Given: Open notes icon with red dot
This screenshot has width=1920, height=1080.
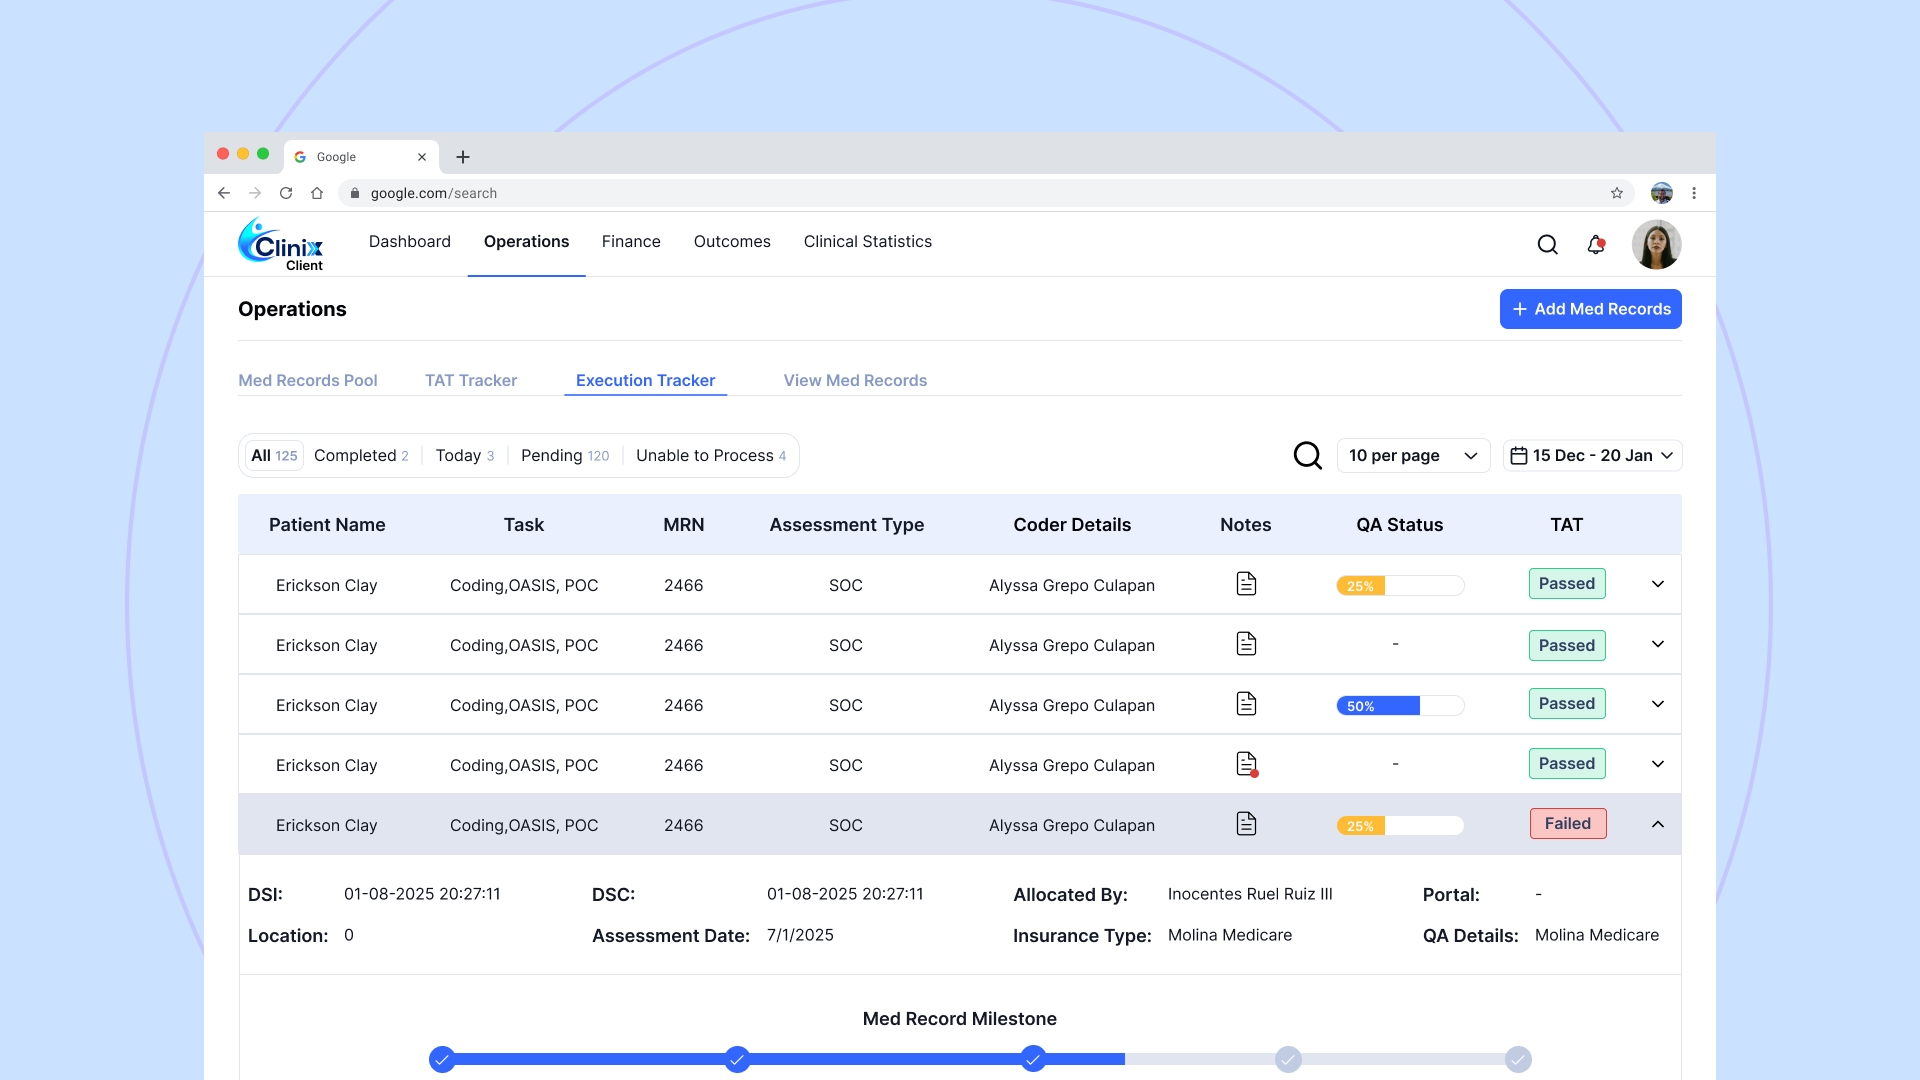Looking at the screenshot, I should (x=1246, y=764).
